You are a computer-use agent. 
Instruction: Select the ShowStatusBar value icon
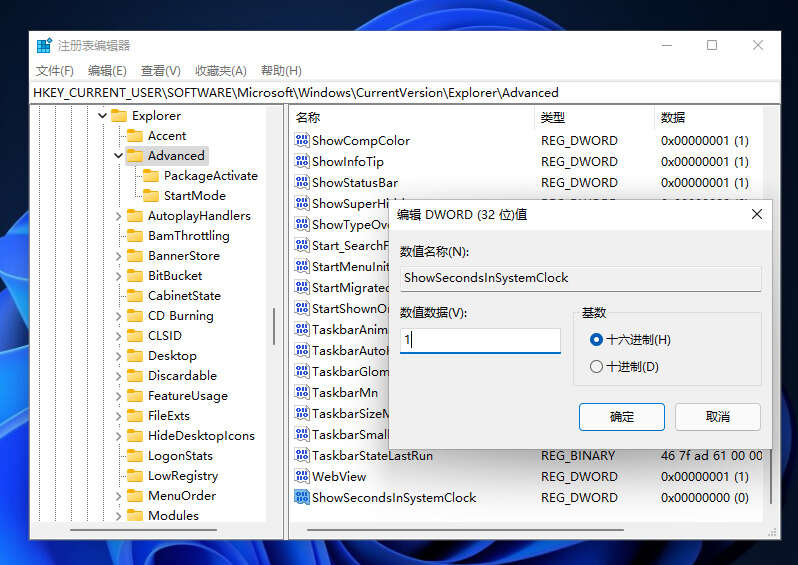[302, 182]
